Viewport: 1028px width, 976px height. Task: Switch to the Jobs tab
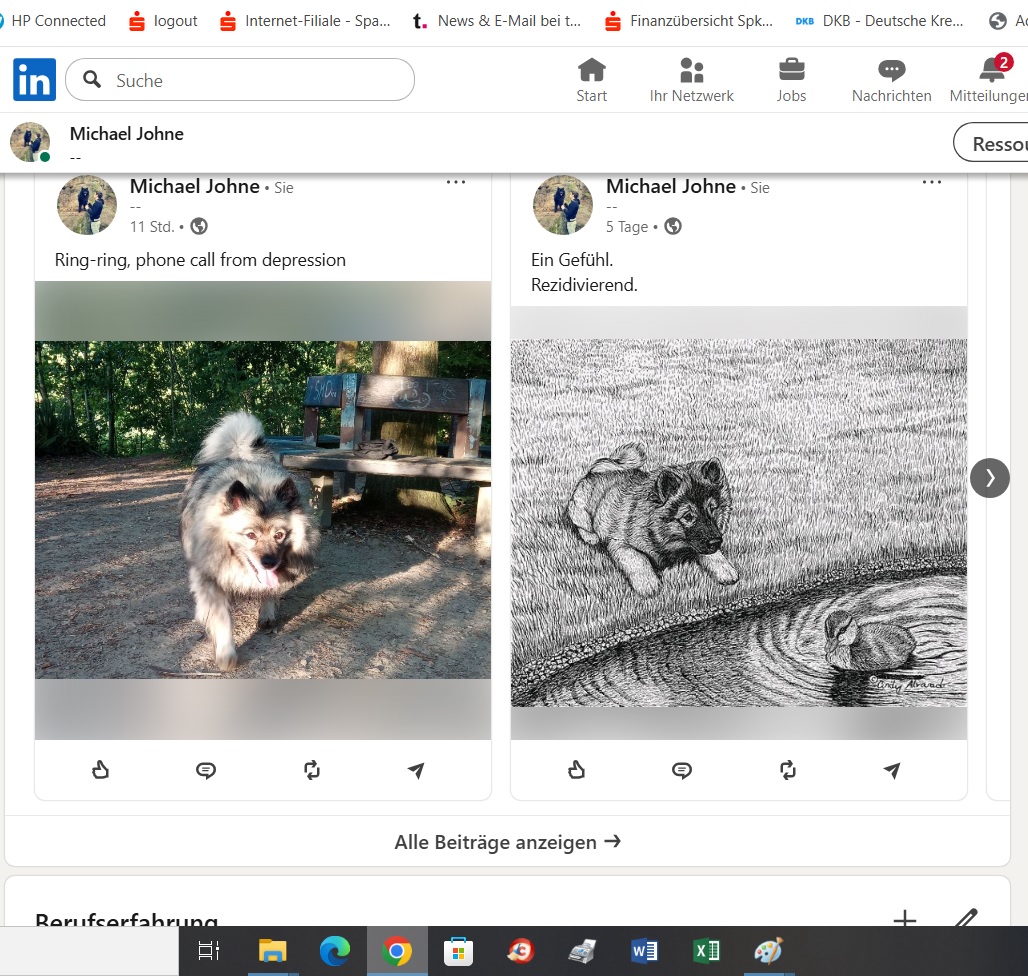coord(791,80)
